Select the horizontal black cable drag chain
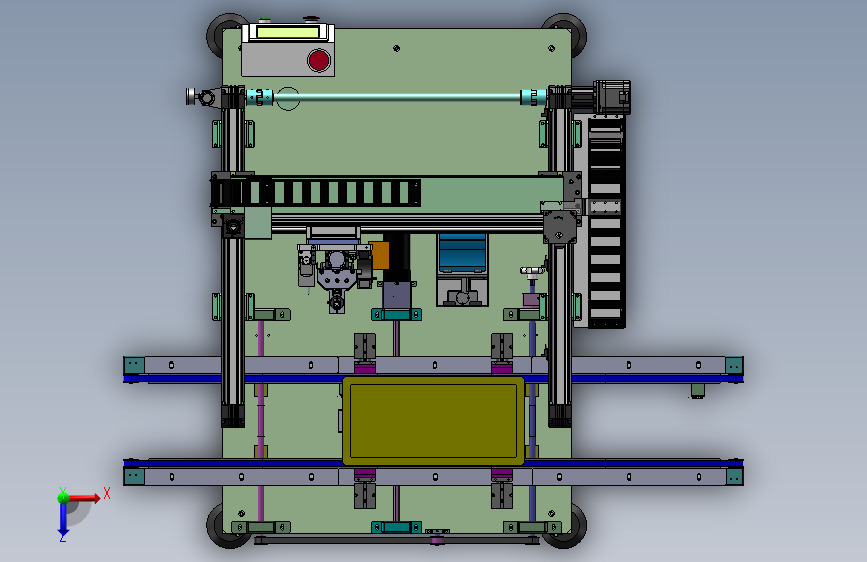 (x=316, y=192)
